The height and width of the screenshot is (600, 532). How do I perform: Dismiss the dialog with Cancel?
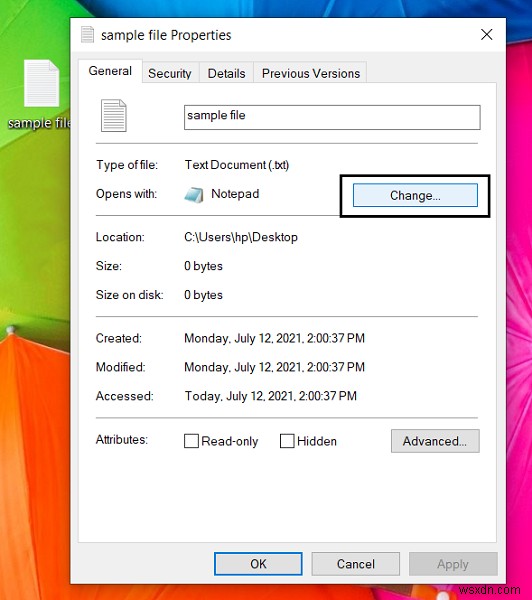point(356,564)
